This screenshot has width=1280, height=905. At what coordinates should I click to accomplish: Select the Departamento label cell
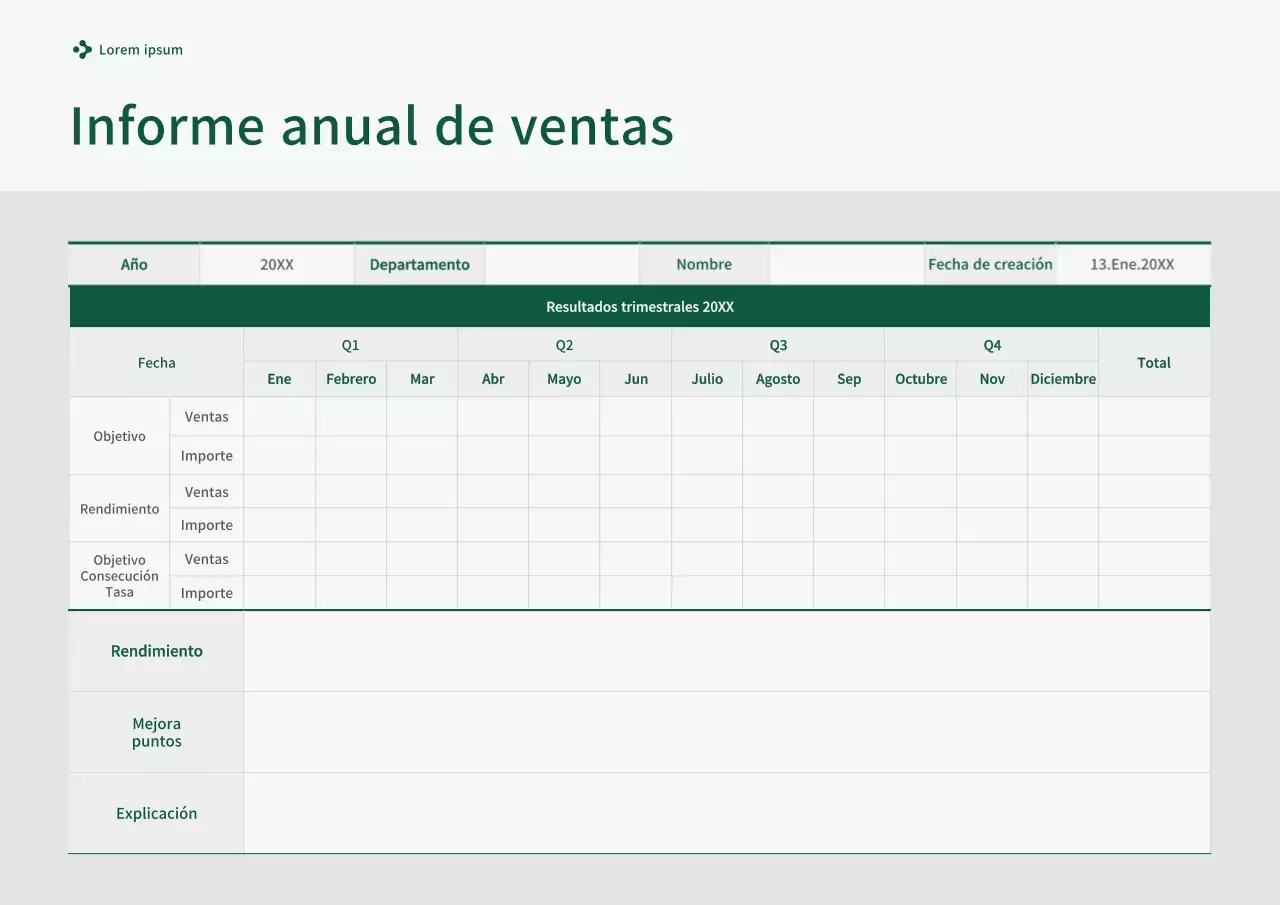point(419,264)
